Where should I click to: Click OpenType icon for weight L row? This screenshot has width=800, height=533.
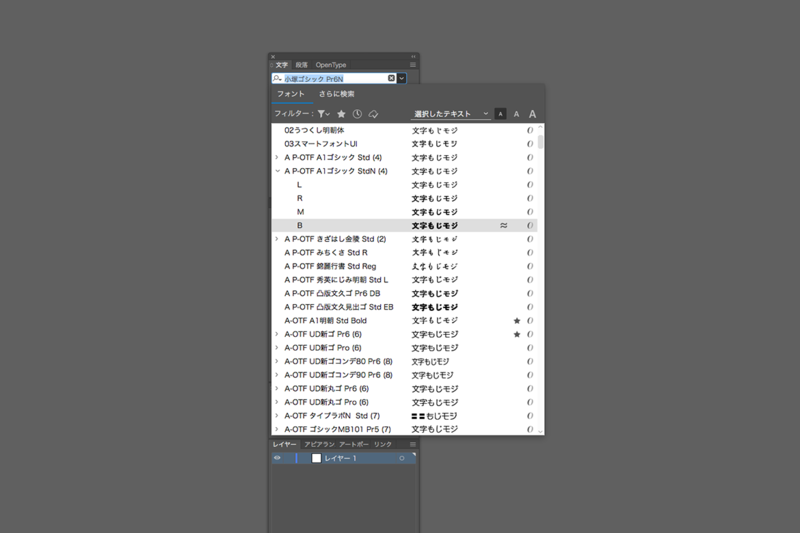point(530,185)
